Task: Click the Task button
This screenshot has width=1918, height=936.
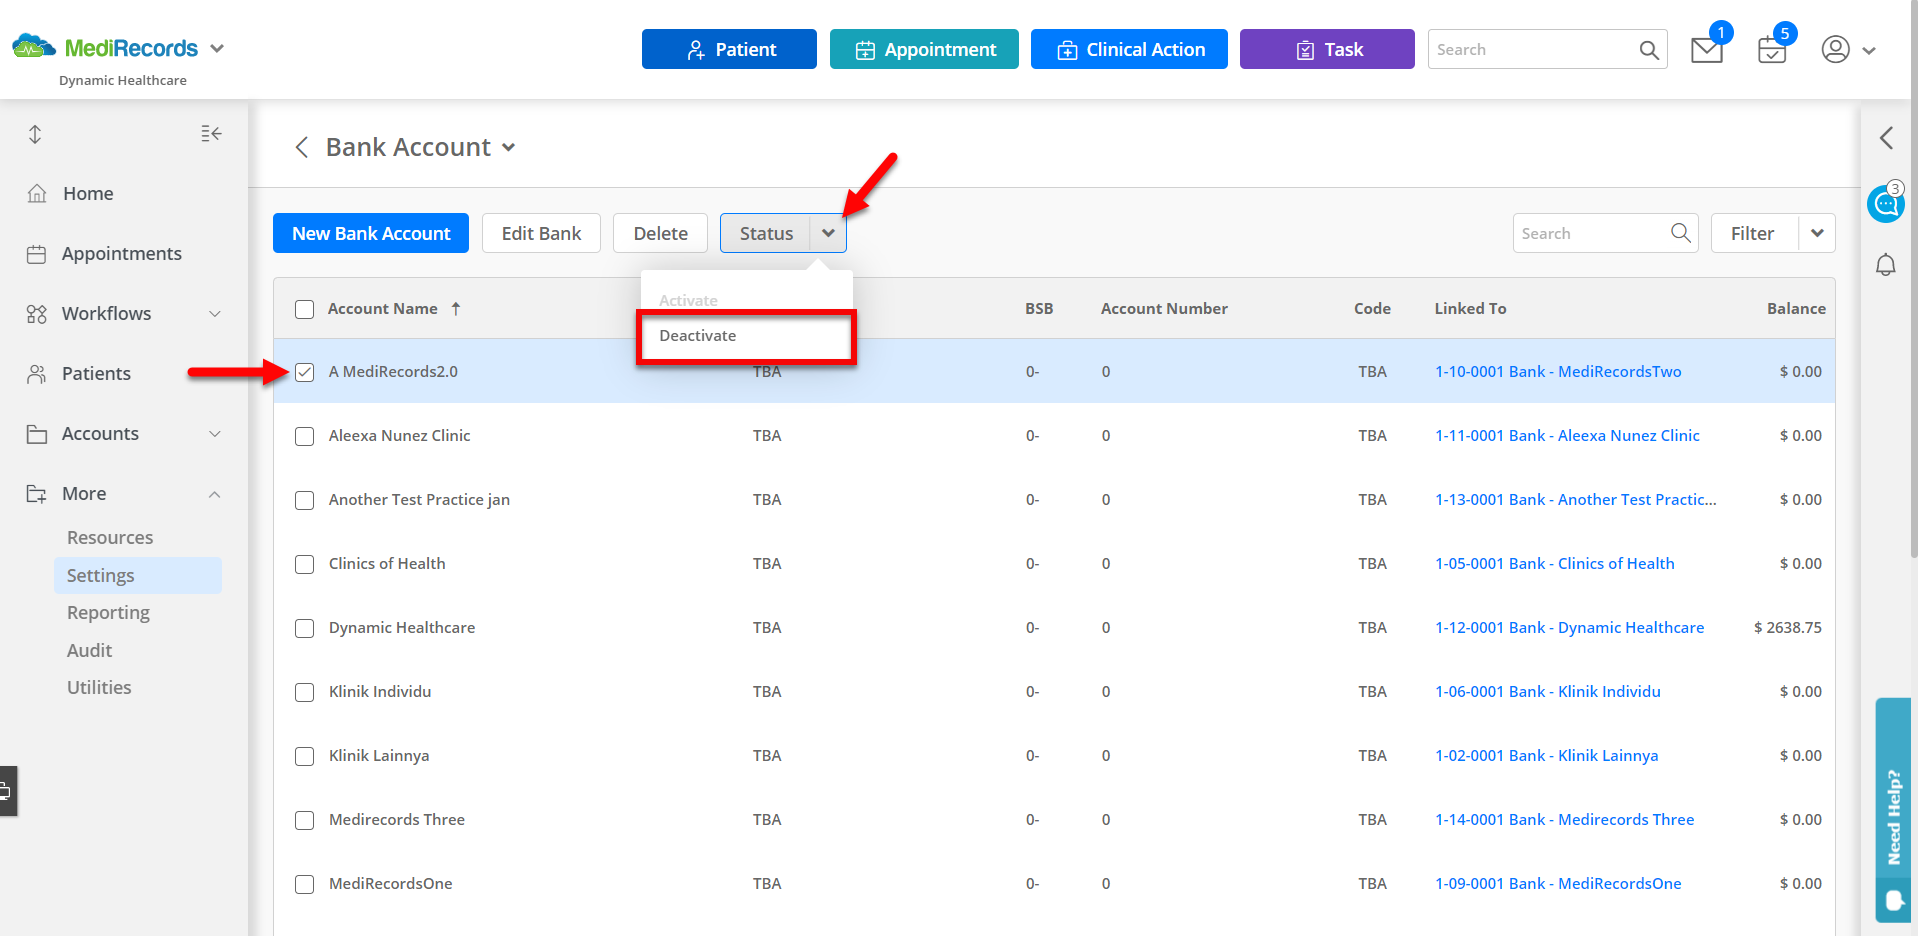Action: click(x=1327, y=49)
